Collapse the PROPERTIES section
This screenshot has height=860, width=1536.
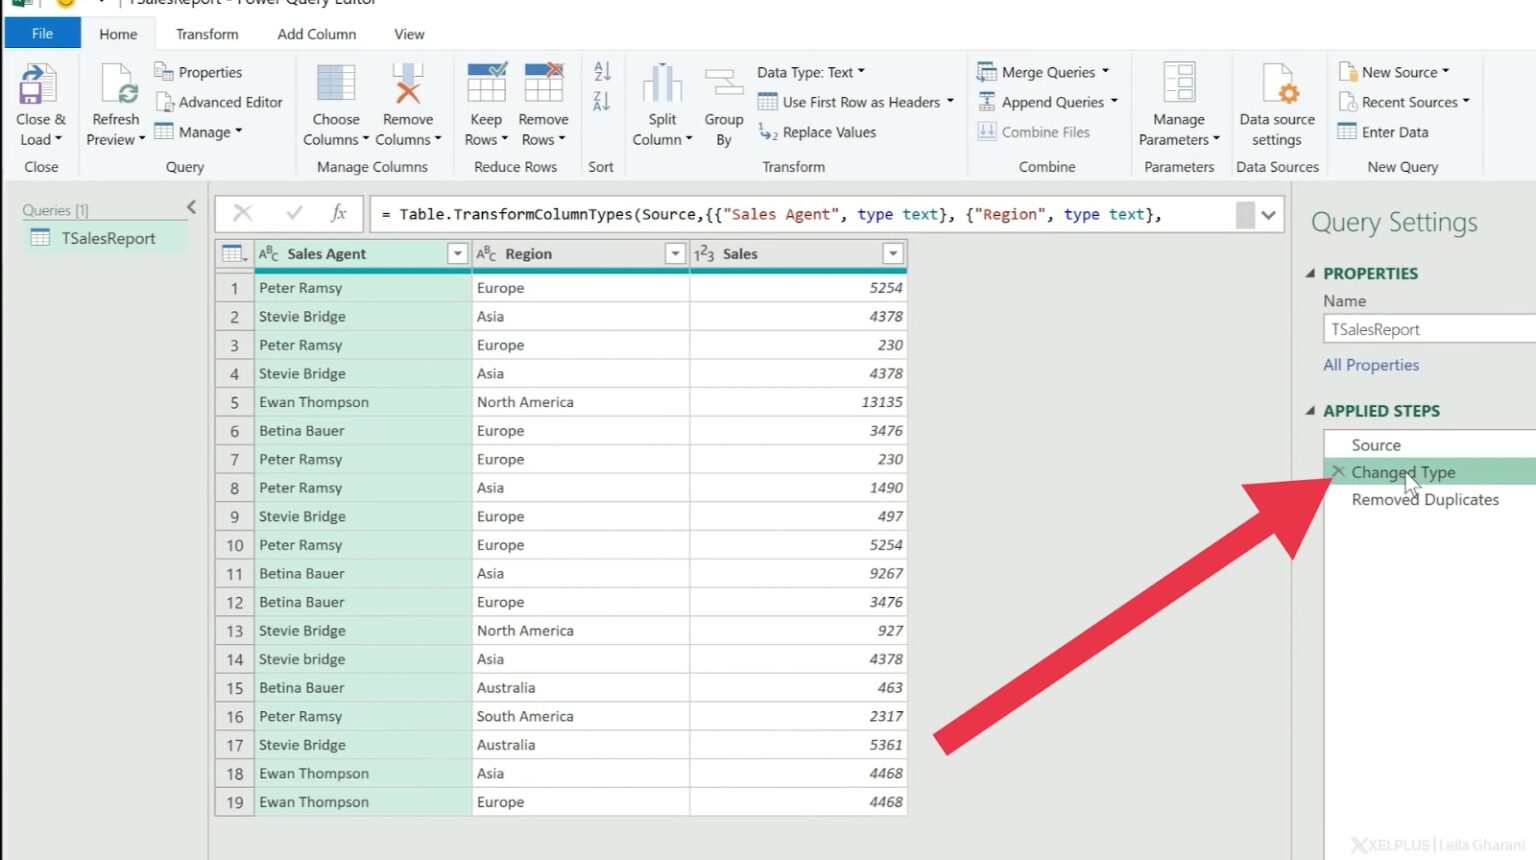point(1310,273)
